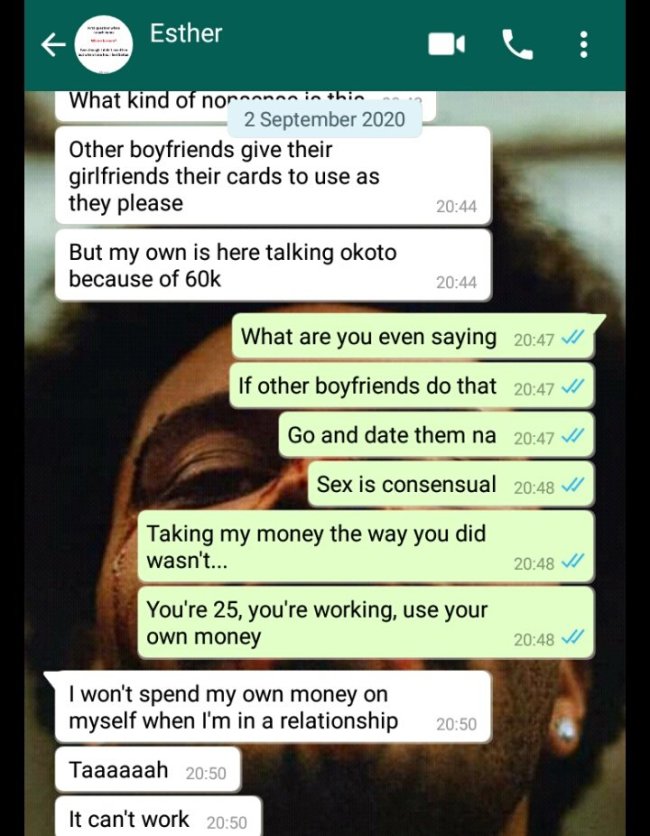Select the 'It can't work' message bubble

(158, 817)
